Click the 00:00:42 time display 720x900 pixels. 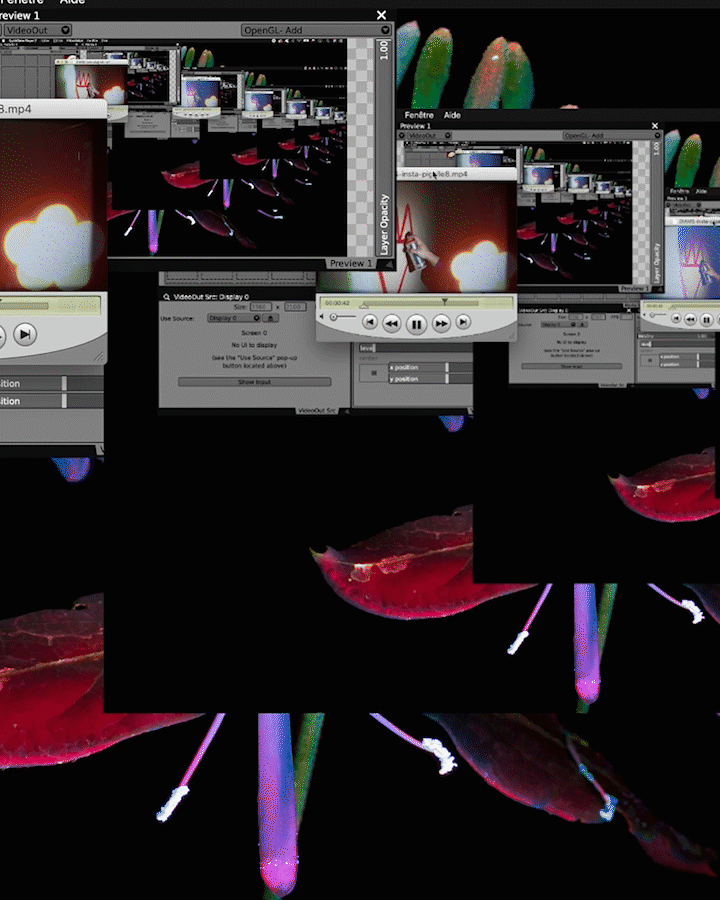(x=338, y=302)
